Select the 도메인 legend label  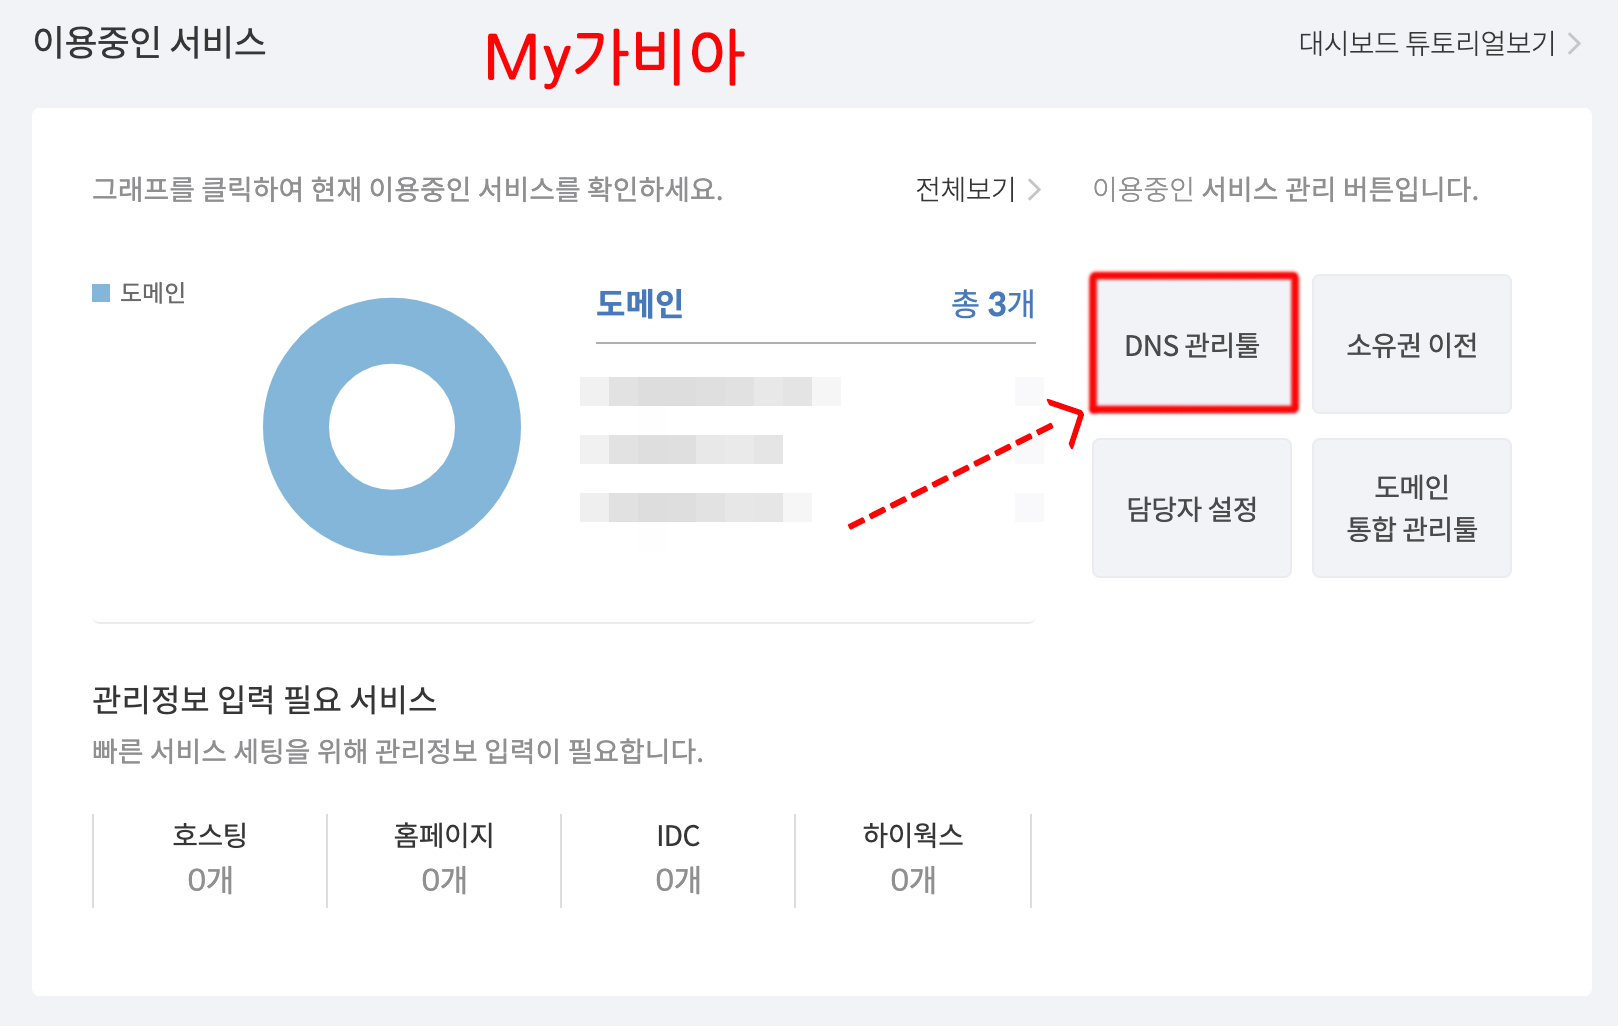pos(153,293)
